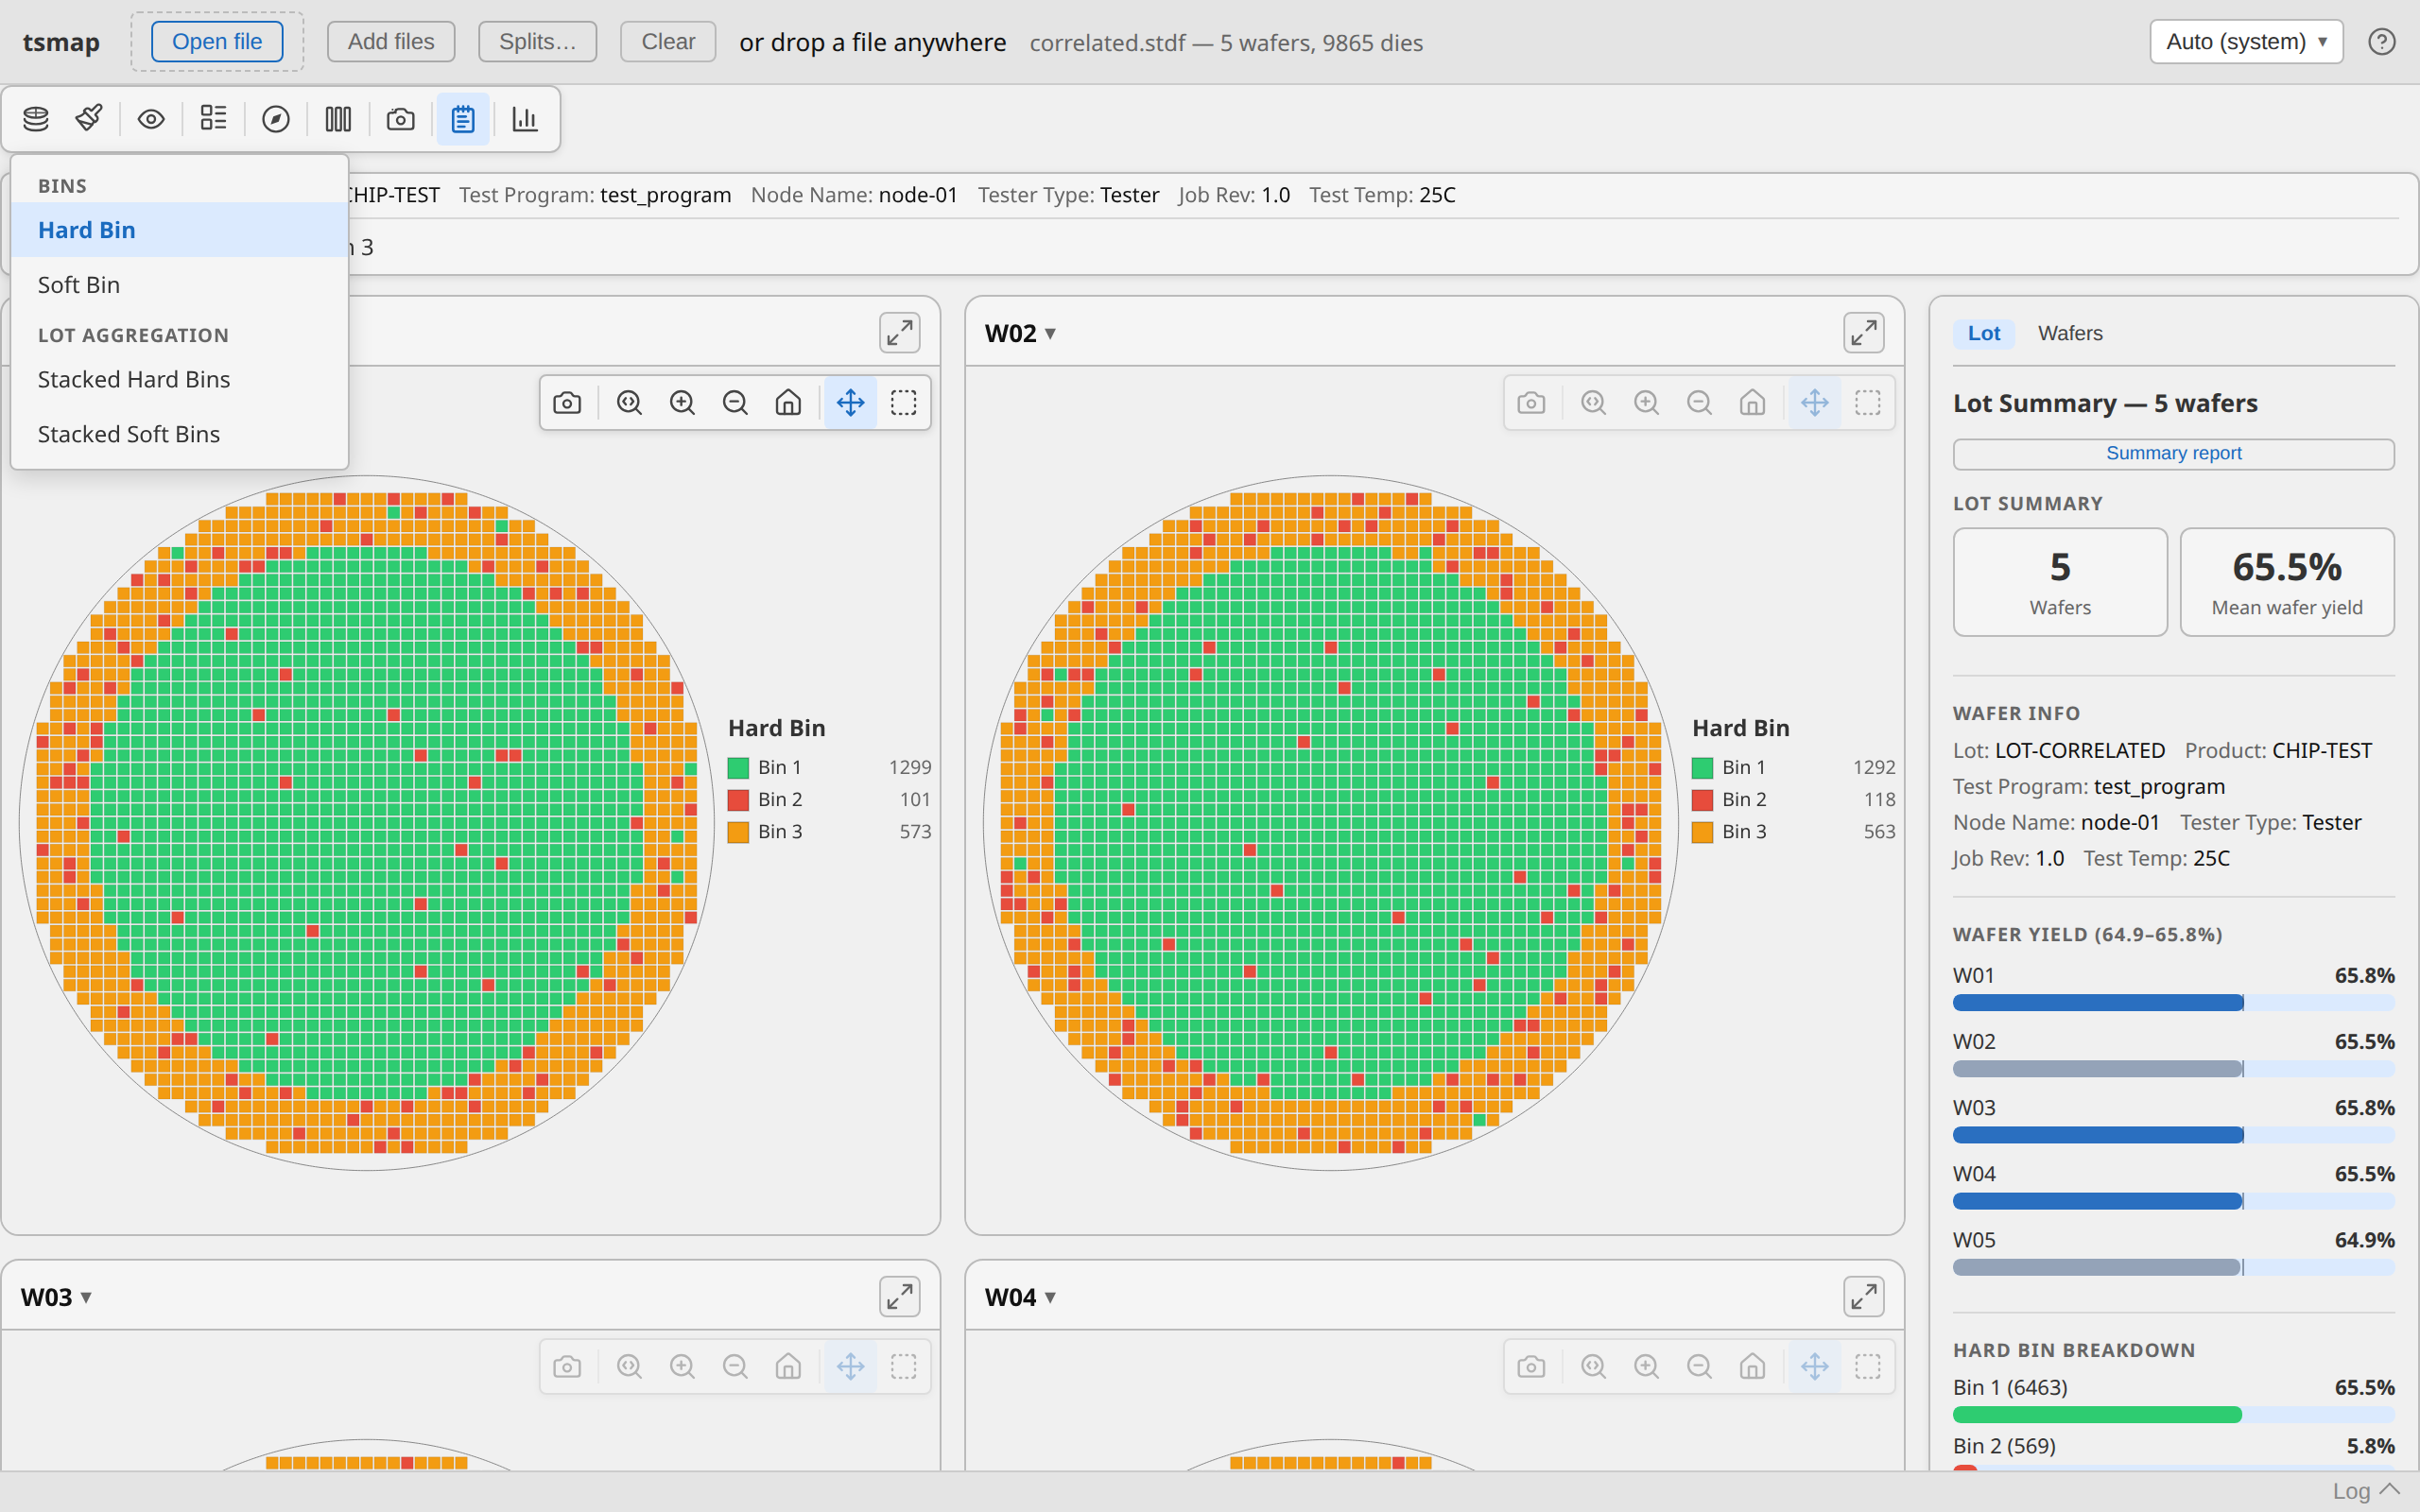Screen dimensions: 2420x1512
Task: Click the 65.5% Mean wafer yield card
Action: (2287, 582)
